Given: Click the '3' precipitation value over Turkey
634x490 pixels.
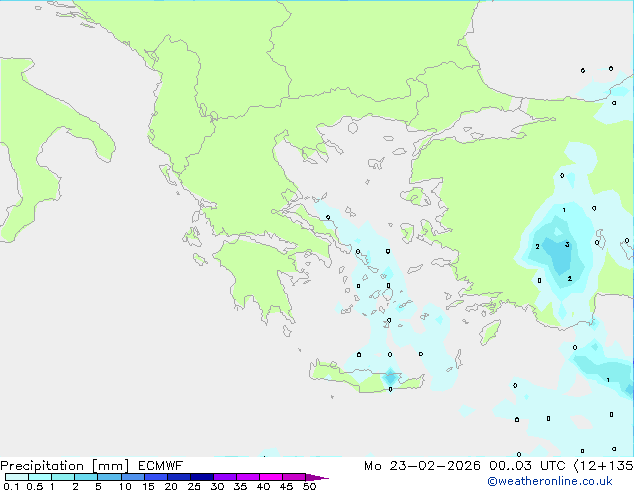Looking at the screenshot, I should tap(567, 245).
